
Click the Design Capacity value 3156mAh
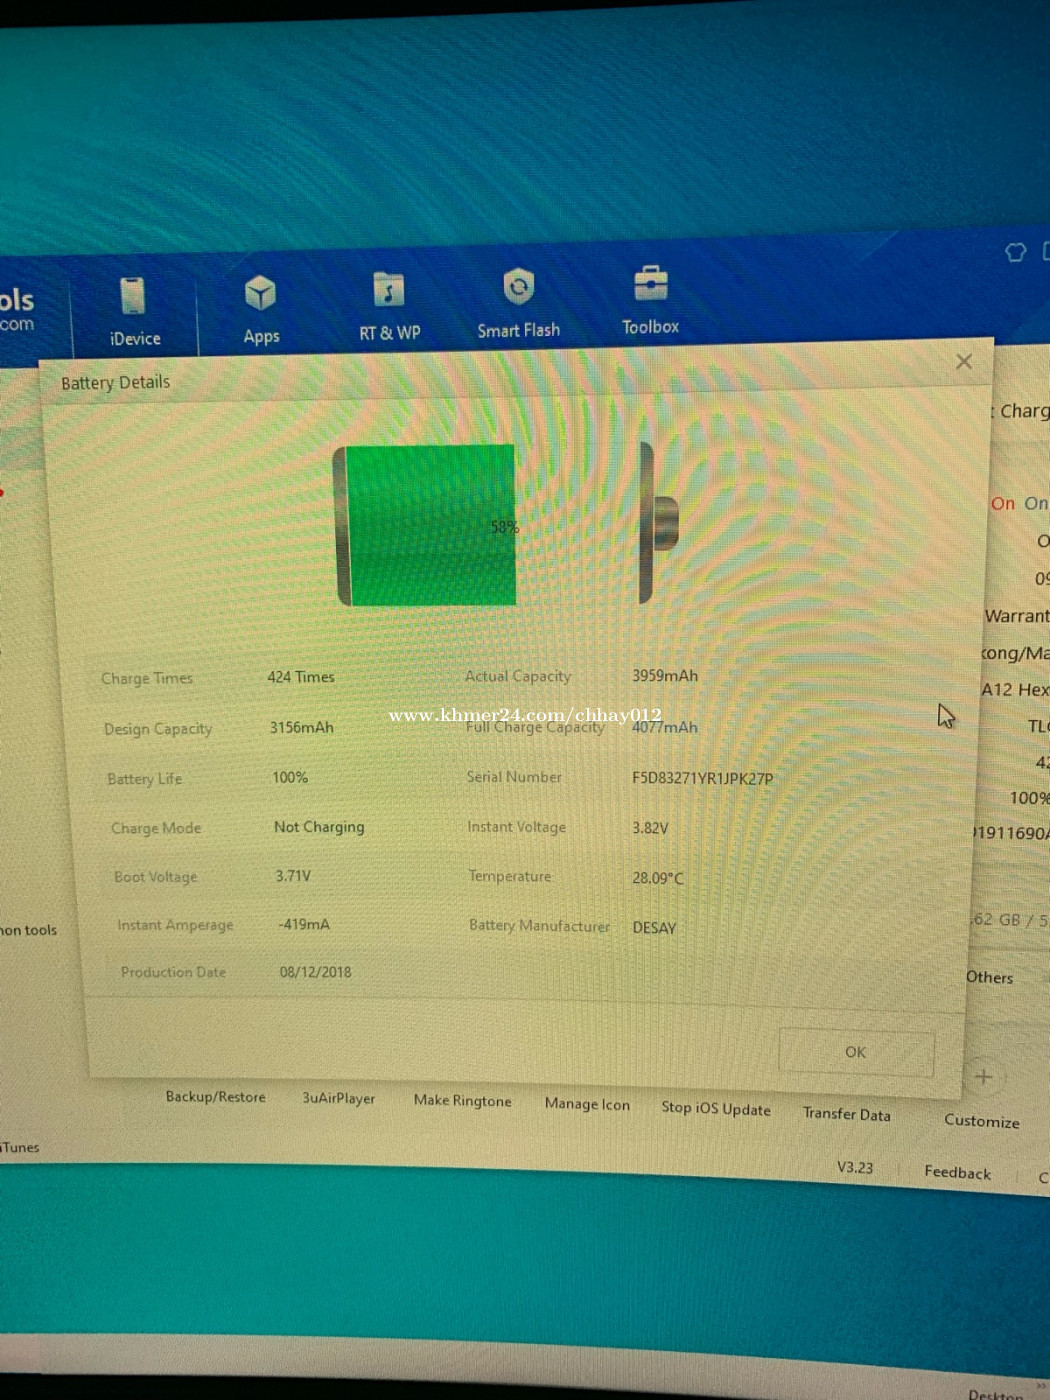(x=302, y=727)
